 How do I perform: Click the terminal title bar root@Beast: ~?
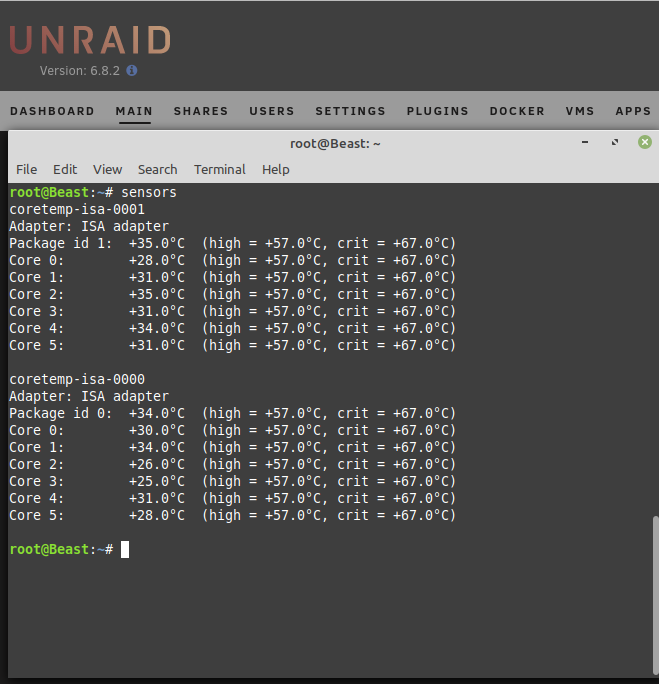335,144
